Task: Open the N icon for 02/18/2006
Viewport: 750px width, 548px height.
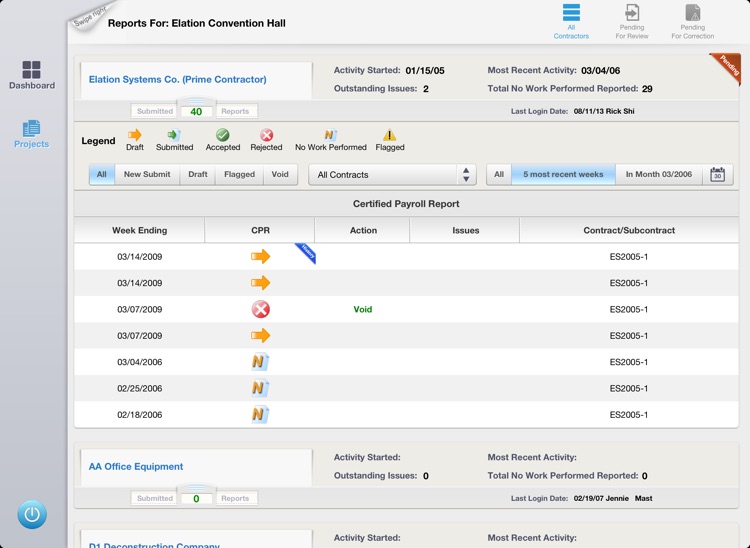Action: (x=260, y=415)
